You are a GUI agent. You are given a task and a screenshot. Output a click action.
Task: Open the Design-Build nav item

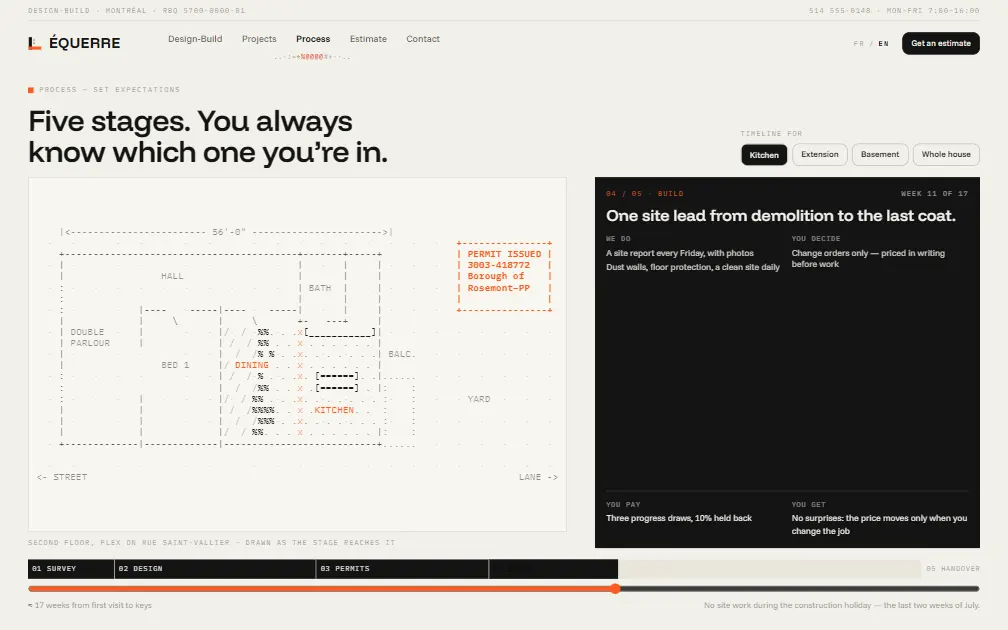195,39
